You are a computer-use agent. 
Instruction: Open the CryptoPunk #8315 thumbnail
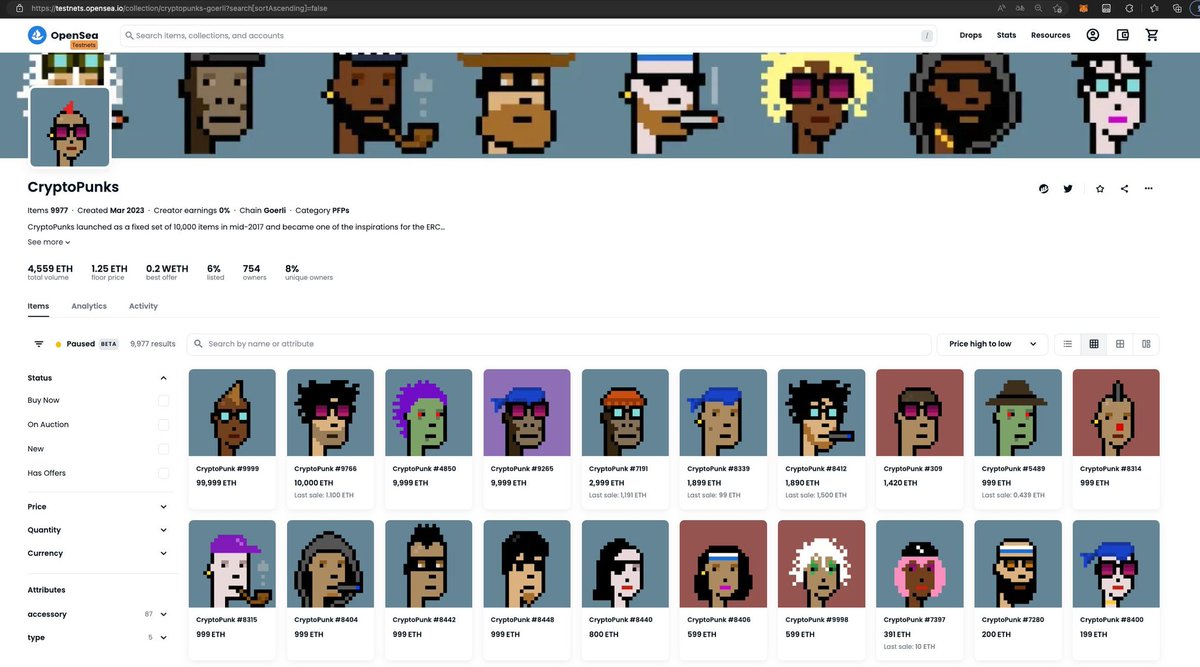(x=232, y=564)
